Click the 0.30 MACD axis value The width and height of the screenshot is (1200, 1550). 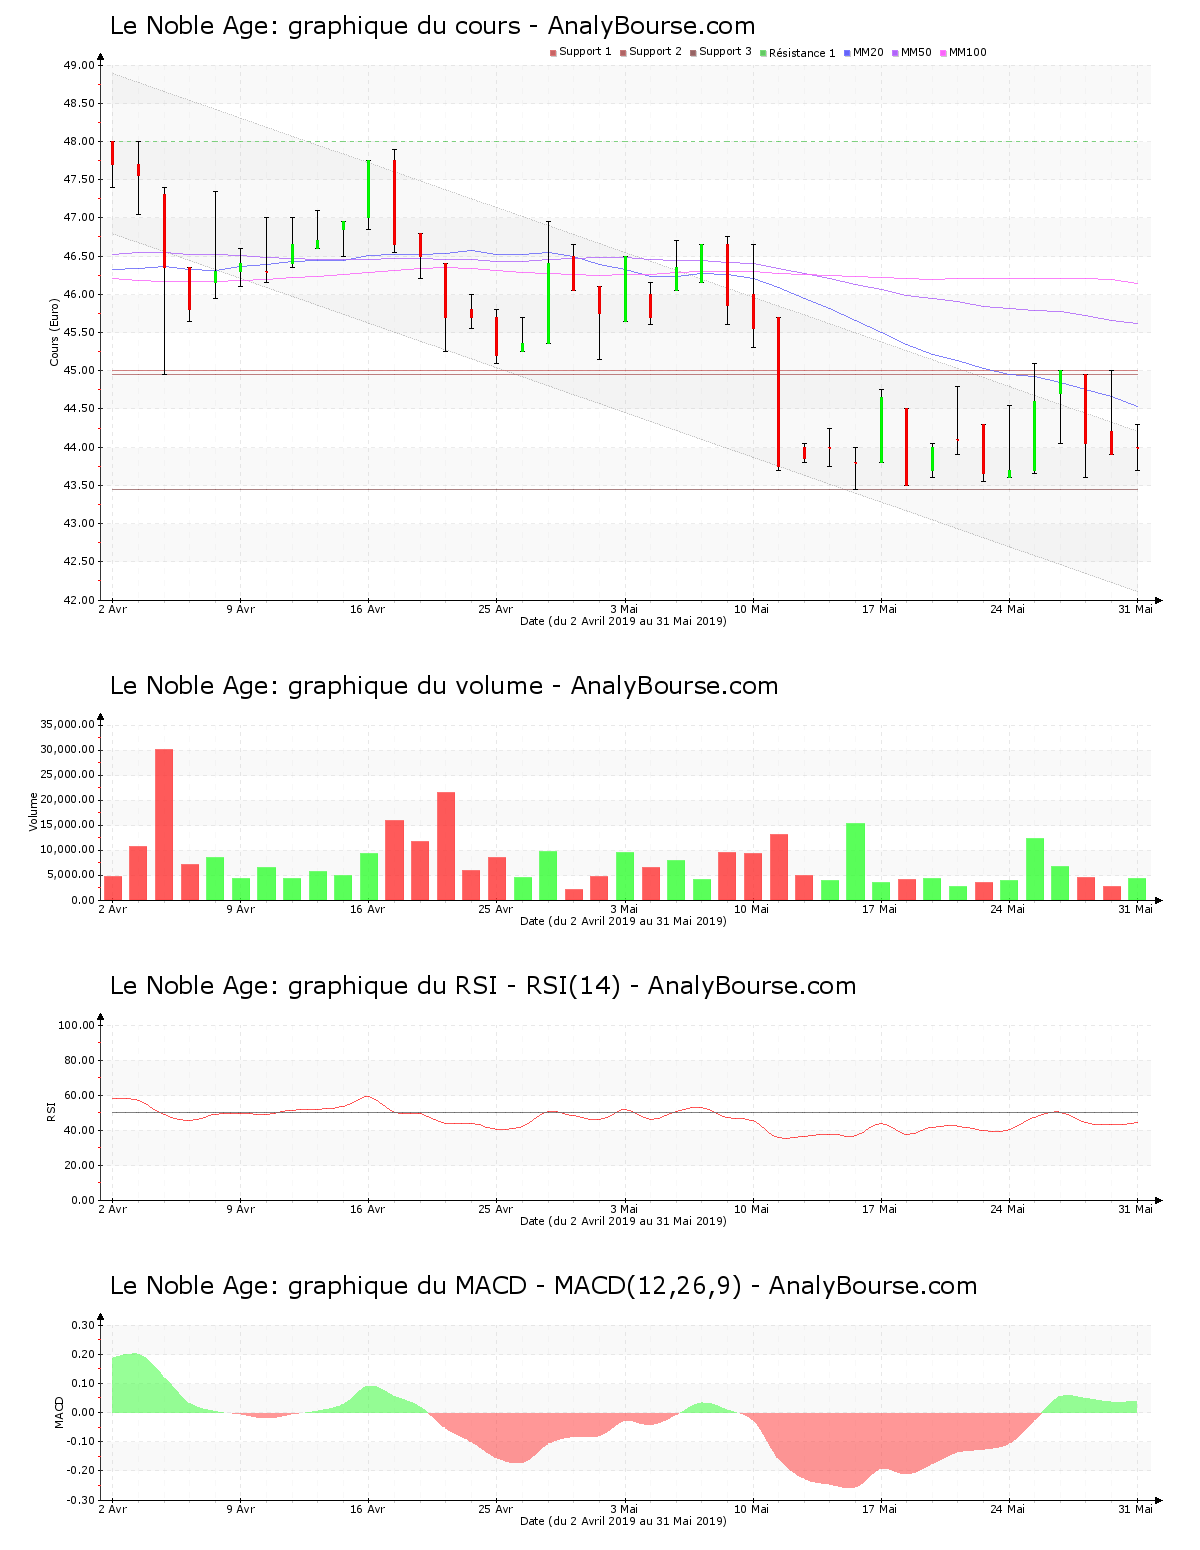click(84, 1325)
